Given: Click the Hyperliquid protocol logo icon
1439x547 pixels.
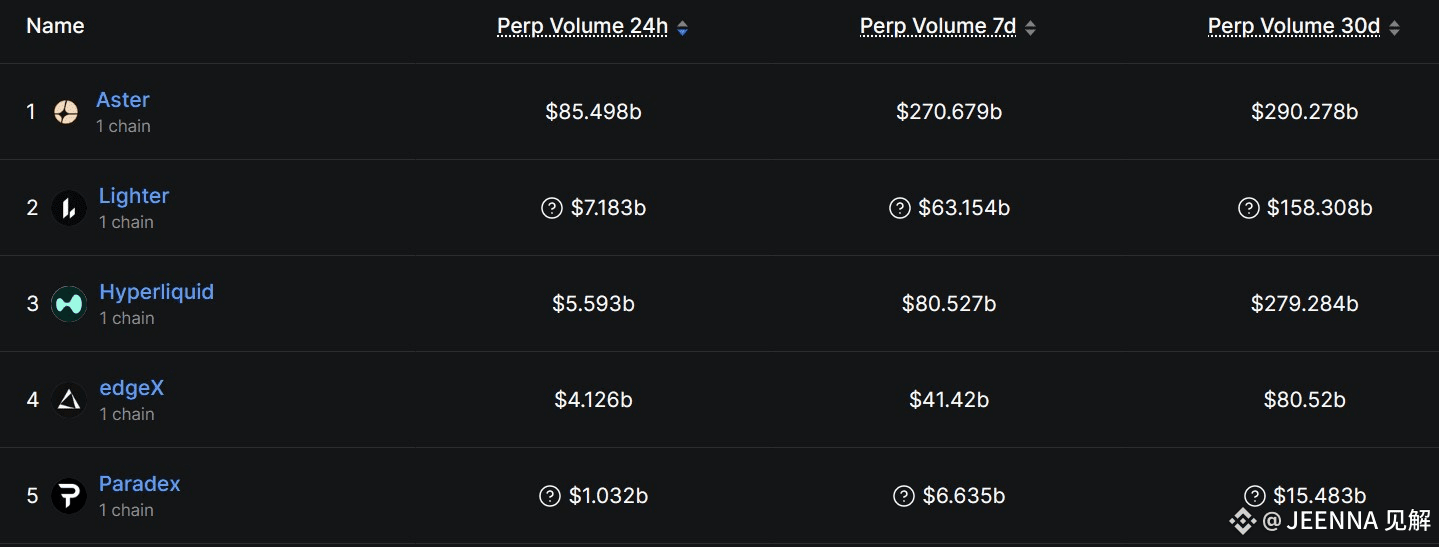Looking at the screenshot, I should coord(69,304).
